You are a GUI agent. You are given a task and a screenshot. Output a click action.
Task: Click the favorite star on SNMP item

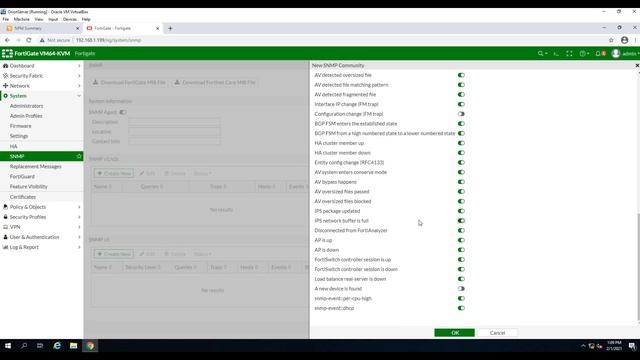pos(79,156)
